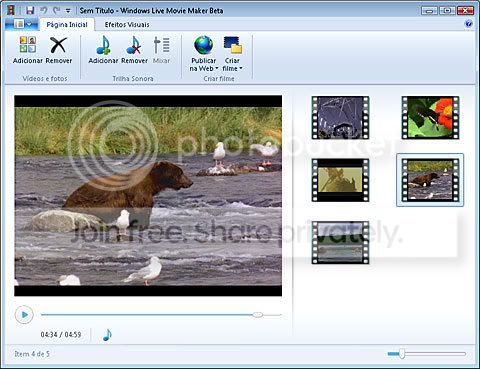Click the Criar filme icon
Viewport: 480px width, 369px height.
pos(233,45)
